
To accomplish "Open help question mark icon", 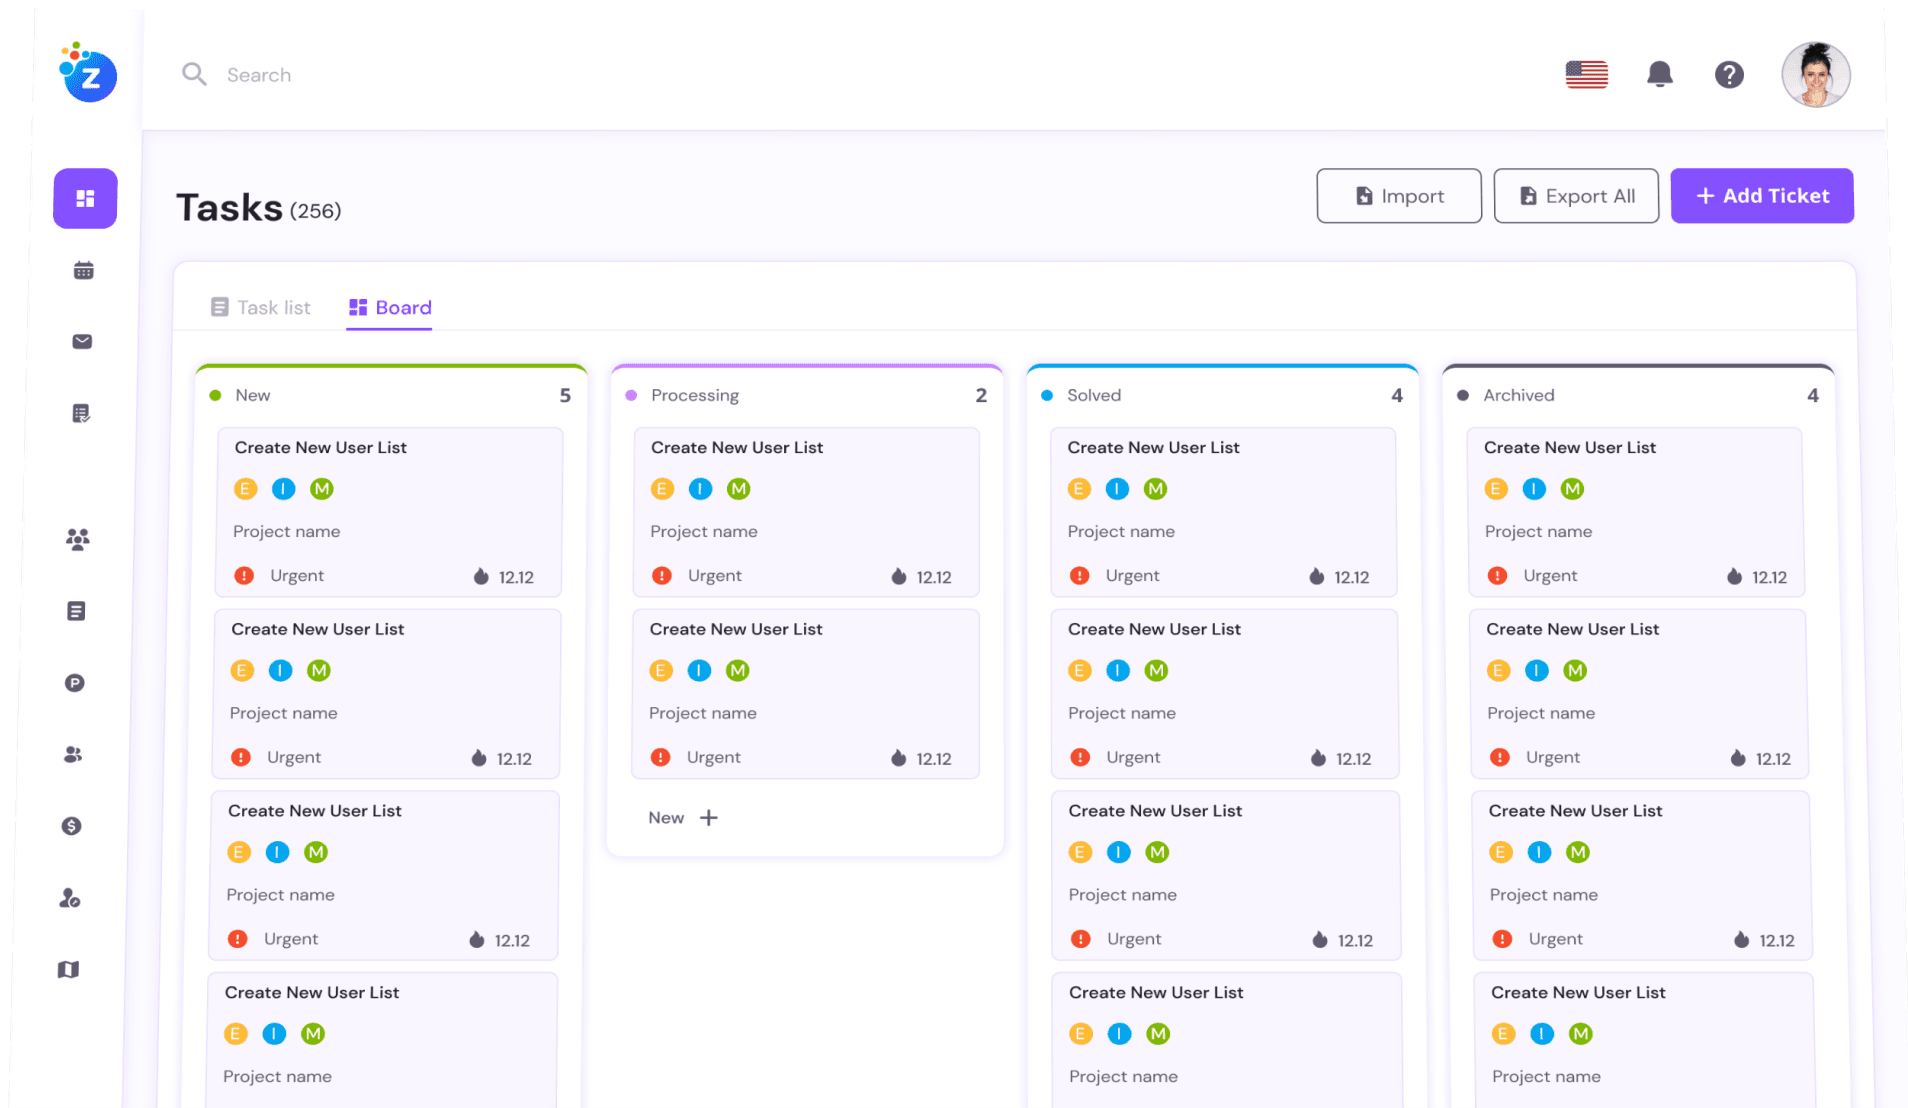I will point(1729,74).
